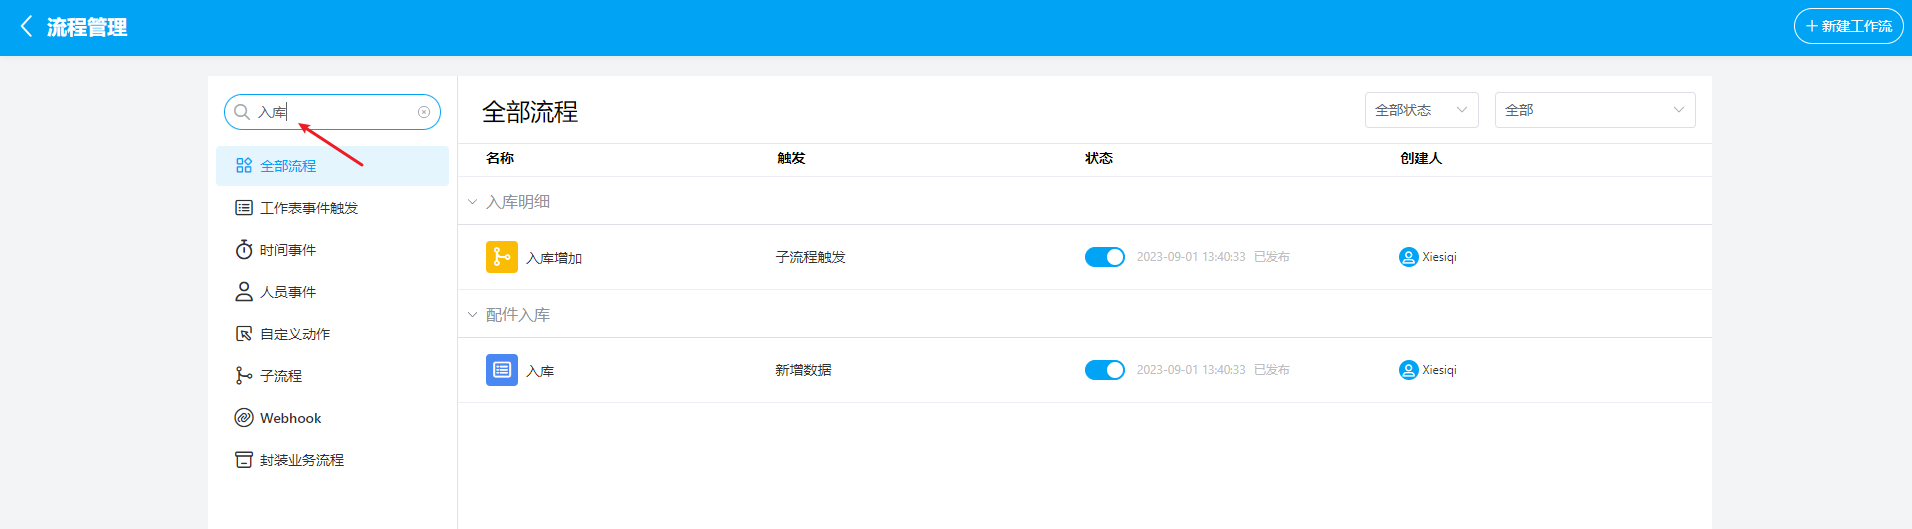Go back using the header arrow

[27, 27]
